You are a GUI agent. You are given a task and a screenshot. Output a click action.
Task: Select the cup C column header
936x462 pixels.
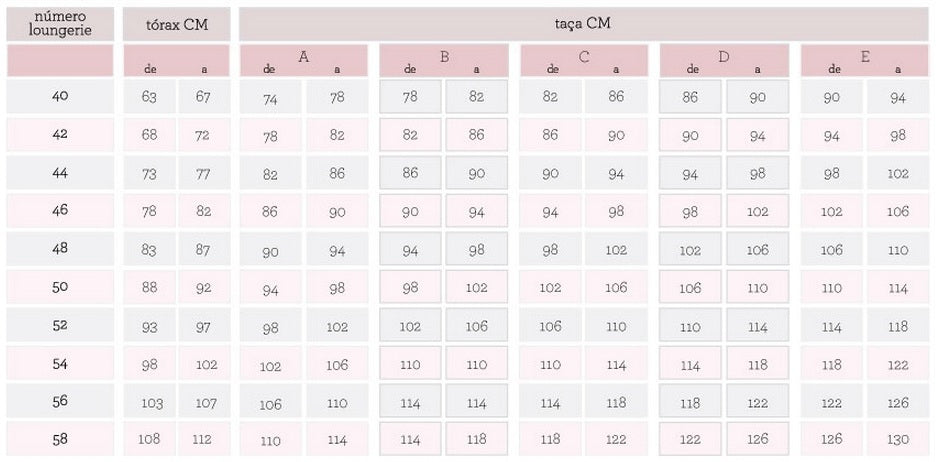[x=584, y=61]
